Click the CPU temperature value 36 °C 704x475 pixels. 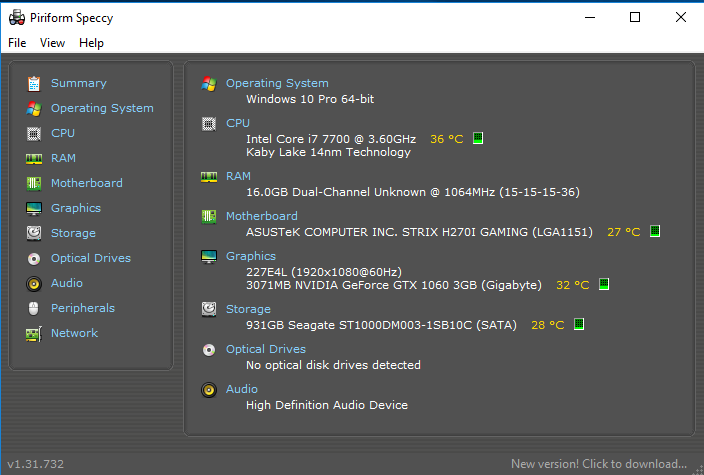coord(447,139)
